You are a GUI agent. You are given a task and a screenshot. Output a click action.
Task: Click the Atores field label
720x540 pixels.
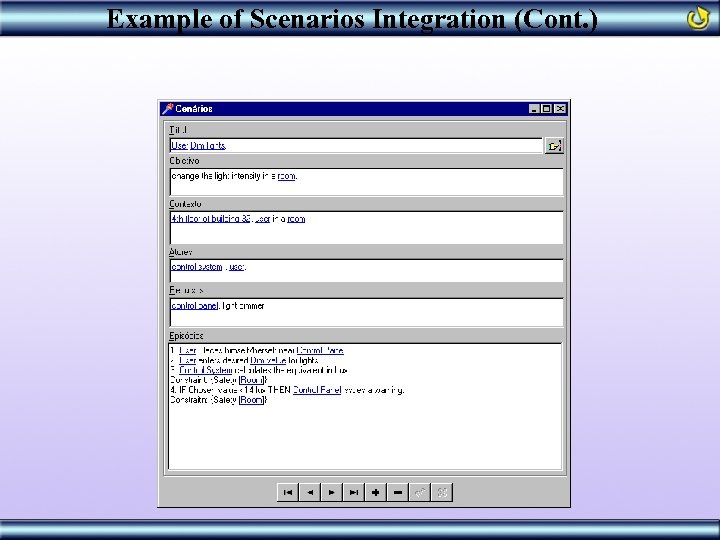coord(180,252)
